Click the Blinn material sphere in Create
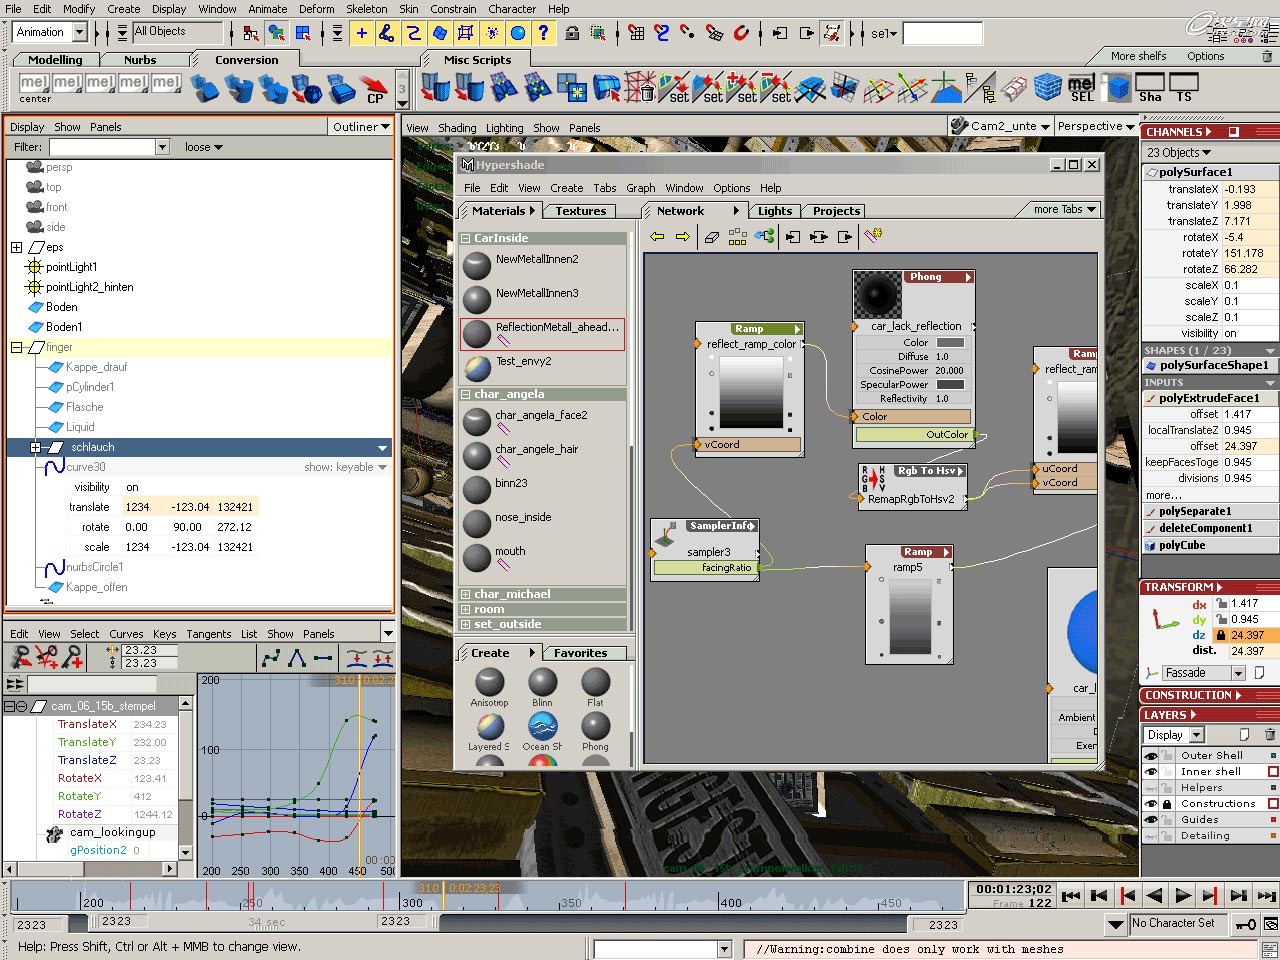This screenshot has width=1280, height=960. (542, 683)
